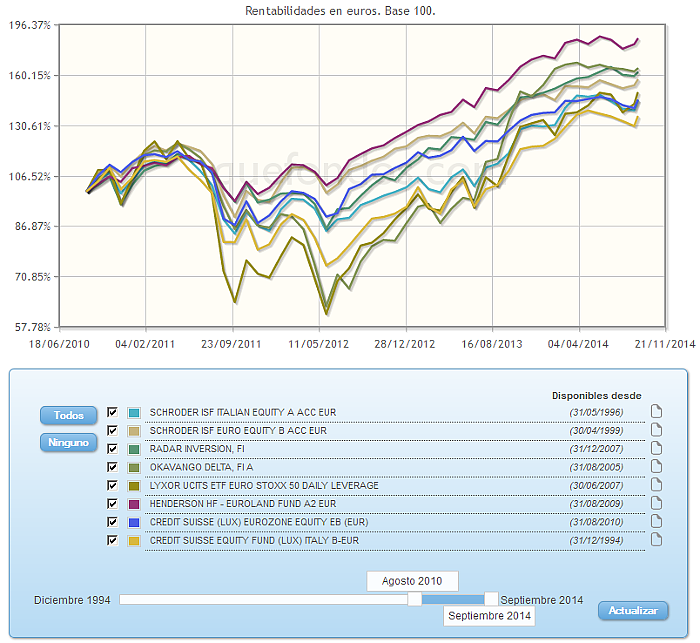
Task: Click the 11/05/2012 date axis label
Action: pyautogui.click(x=318, y=344)
